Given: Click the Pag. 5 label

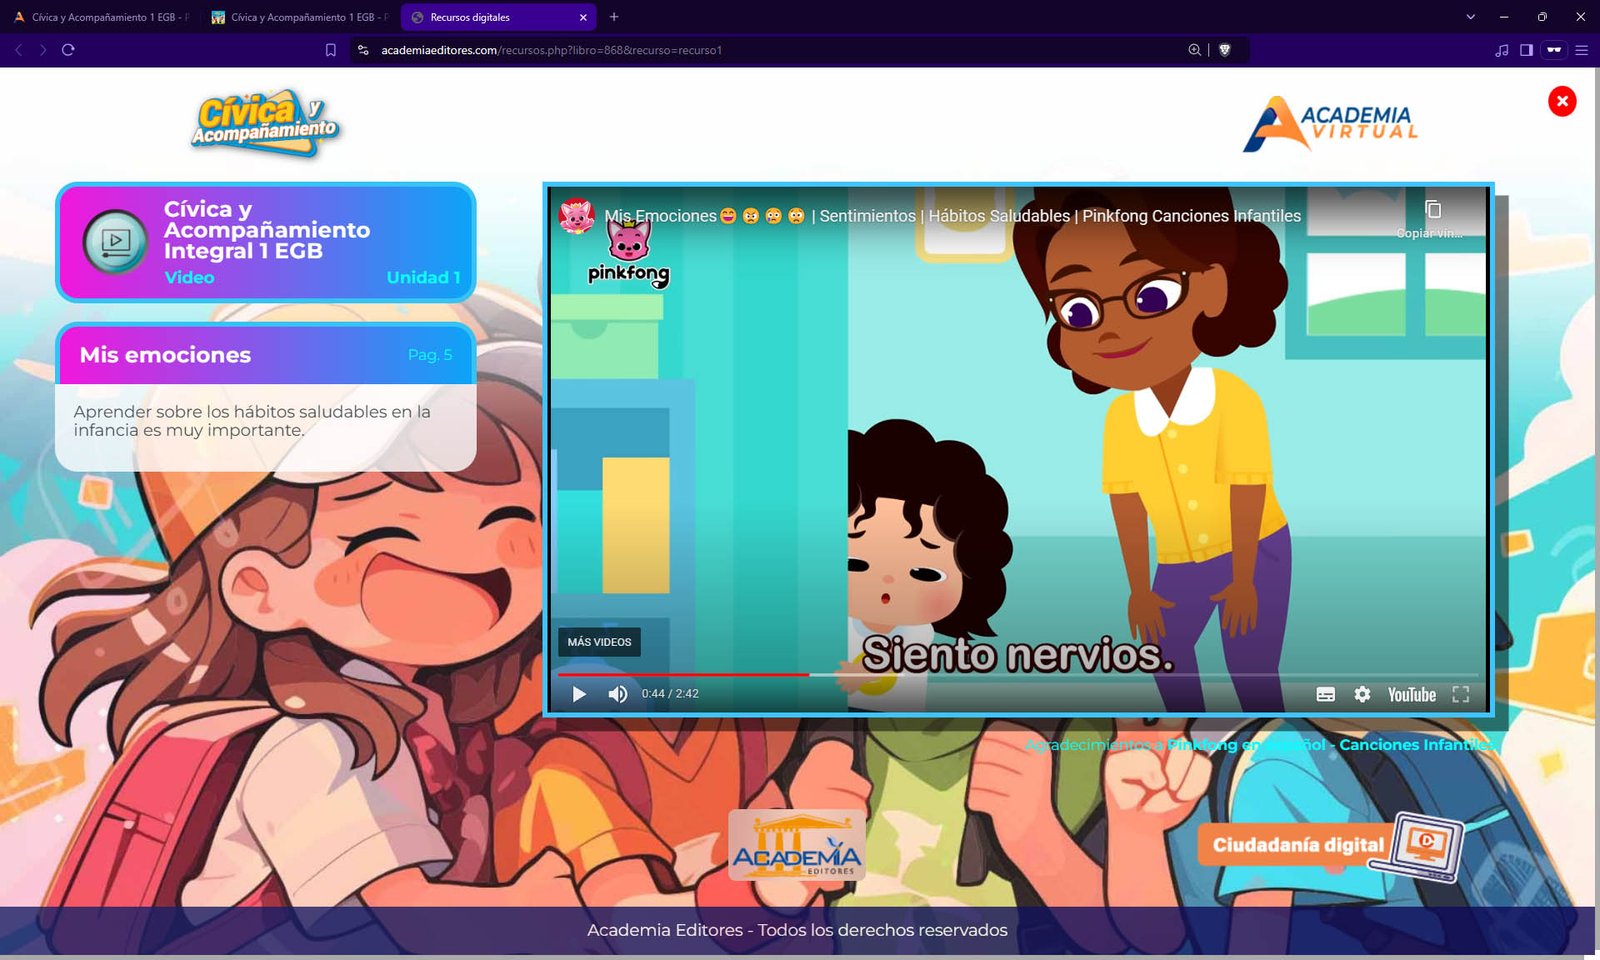Looking at the screenshot, I should [x=430, y=355].
